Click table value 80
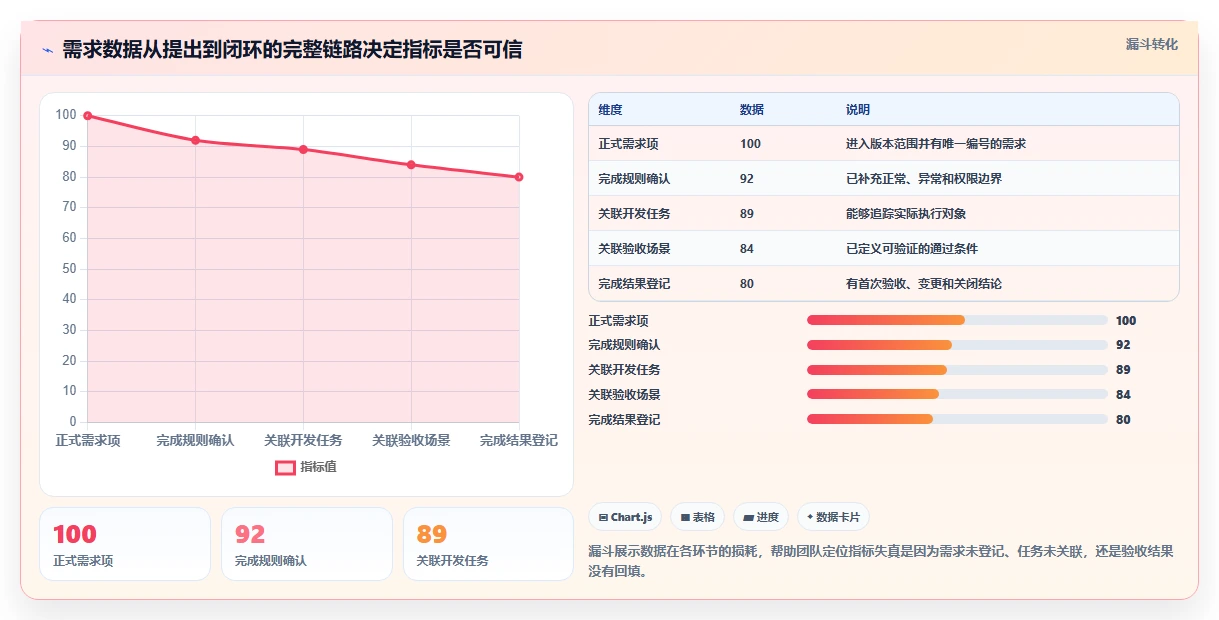Screen dimensions: 1219x620 [x=747, y=284]
